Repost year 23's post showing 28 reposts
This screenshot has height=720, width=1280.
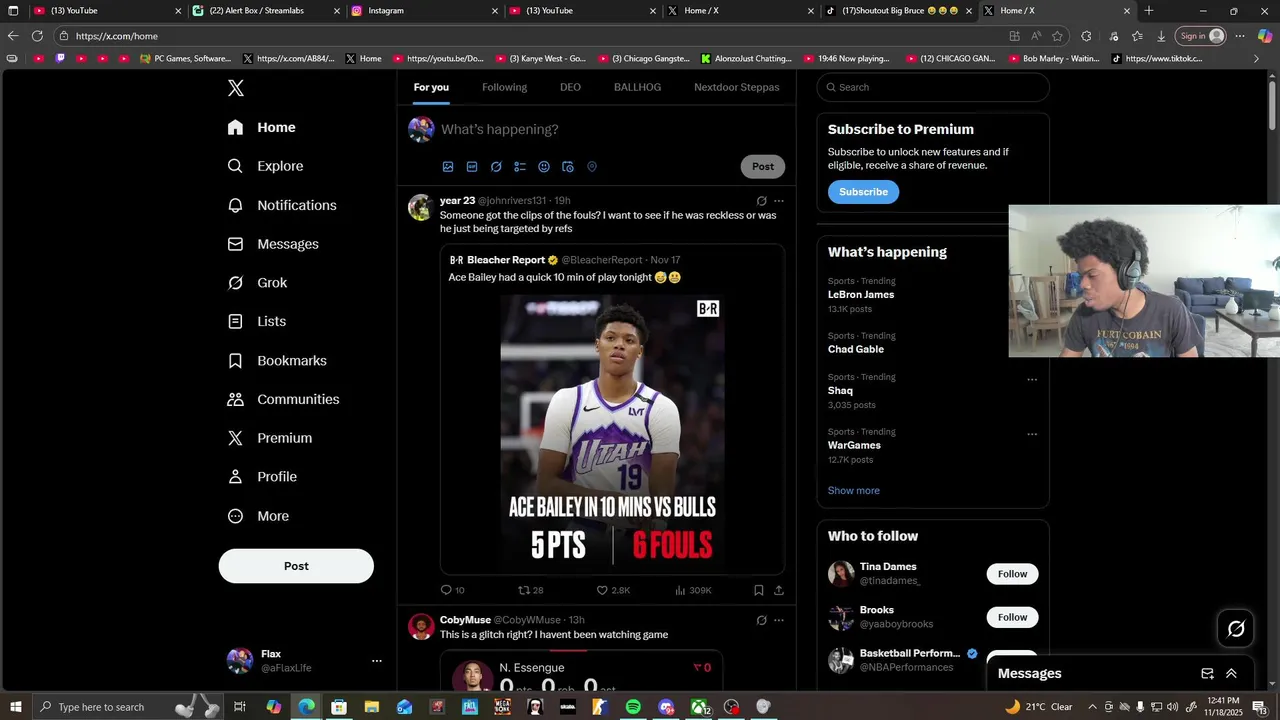pos(531,590)
